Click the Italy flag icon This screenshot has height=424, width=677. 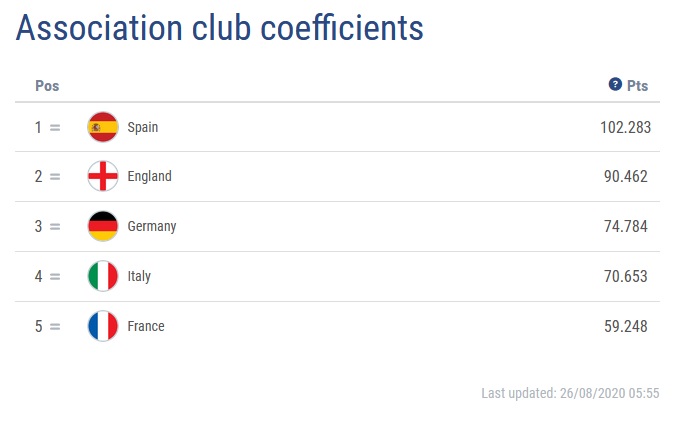[x=103, y=276]
